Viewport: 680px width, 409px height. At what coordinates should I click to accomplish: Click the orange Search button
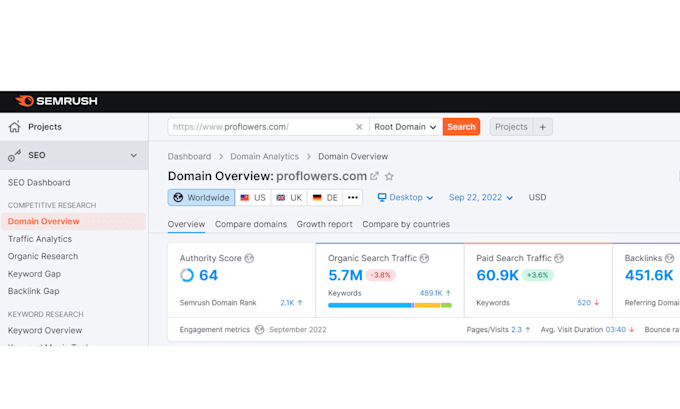coord(461,127)
